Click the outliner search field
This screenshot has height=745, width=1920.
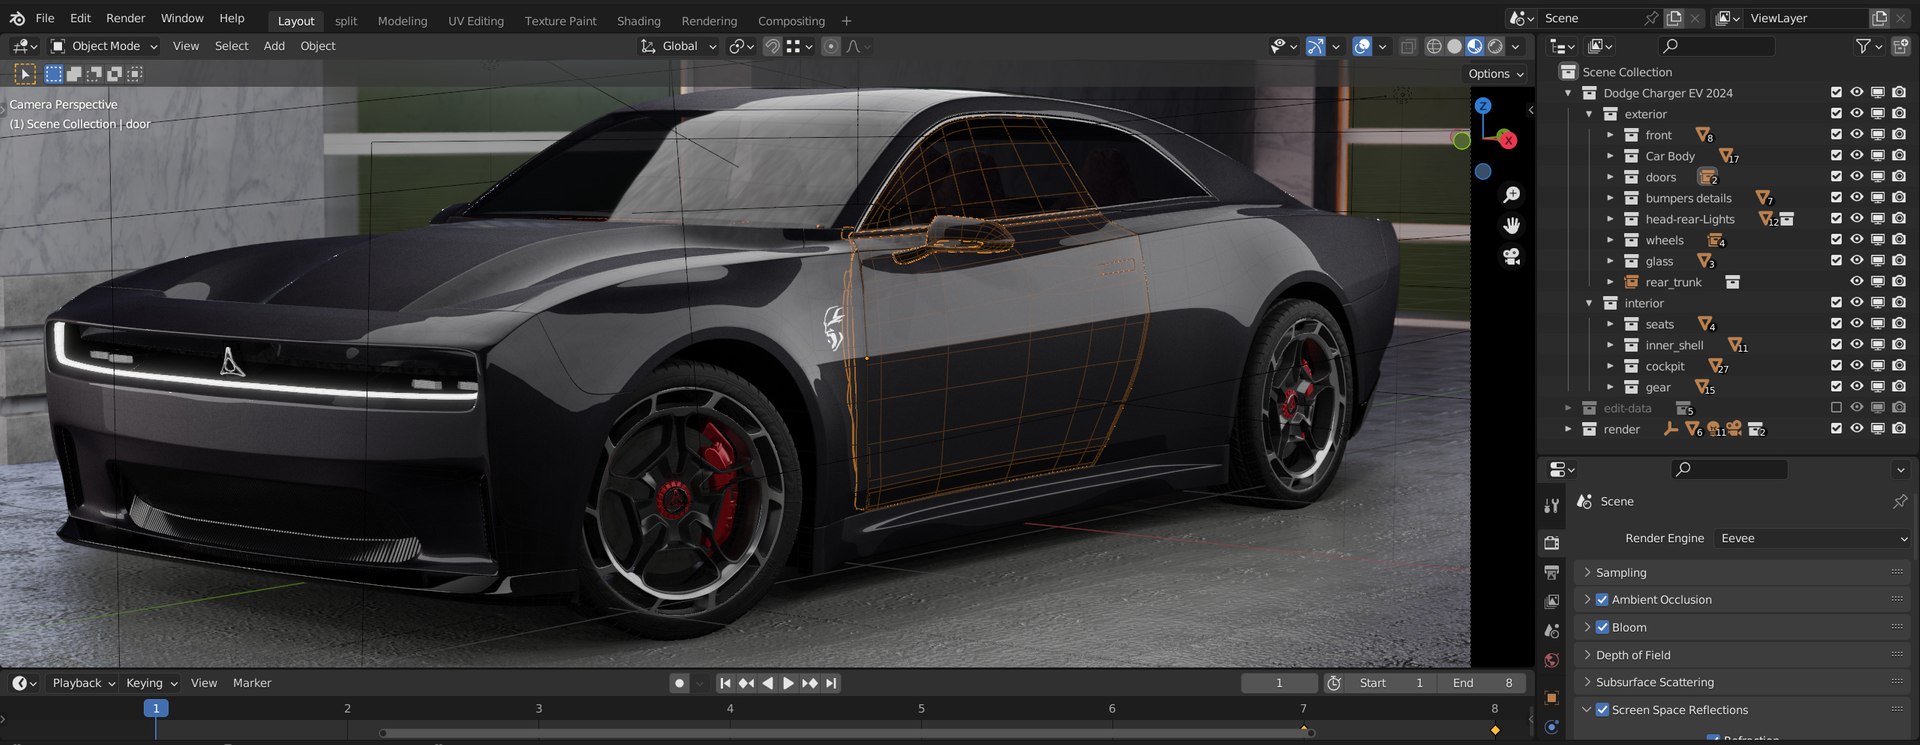1716,46
